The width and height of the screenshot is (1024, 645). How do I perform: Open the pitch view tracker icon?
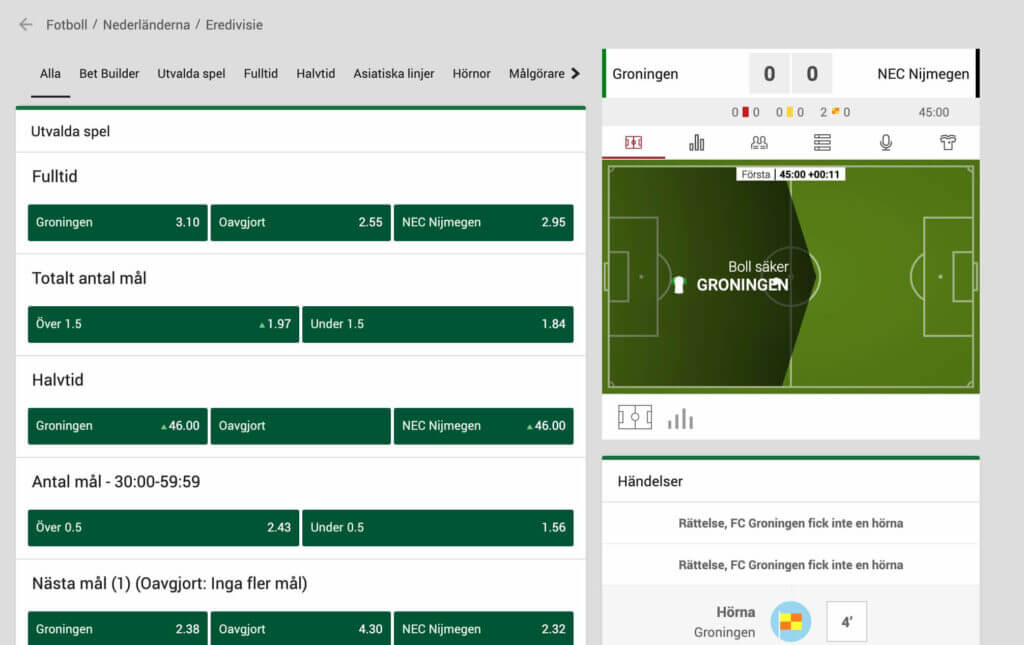[633, 142]
